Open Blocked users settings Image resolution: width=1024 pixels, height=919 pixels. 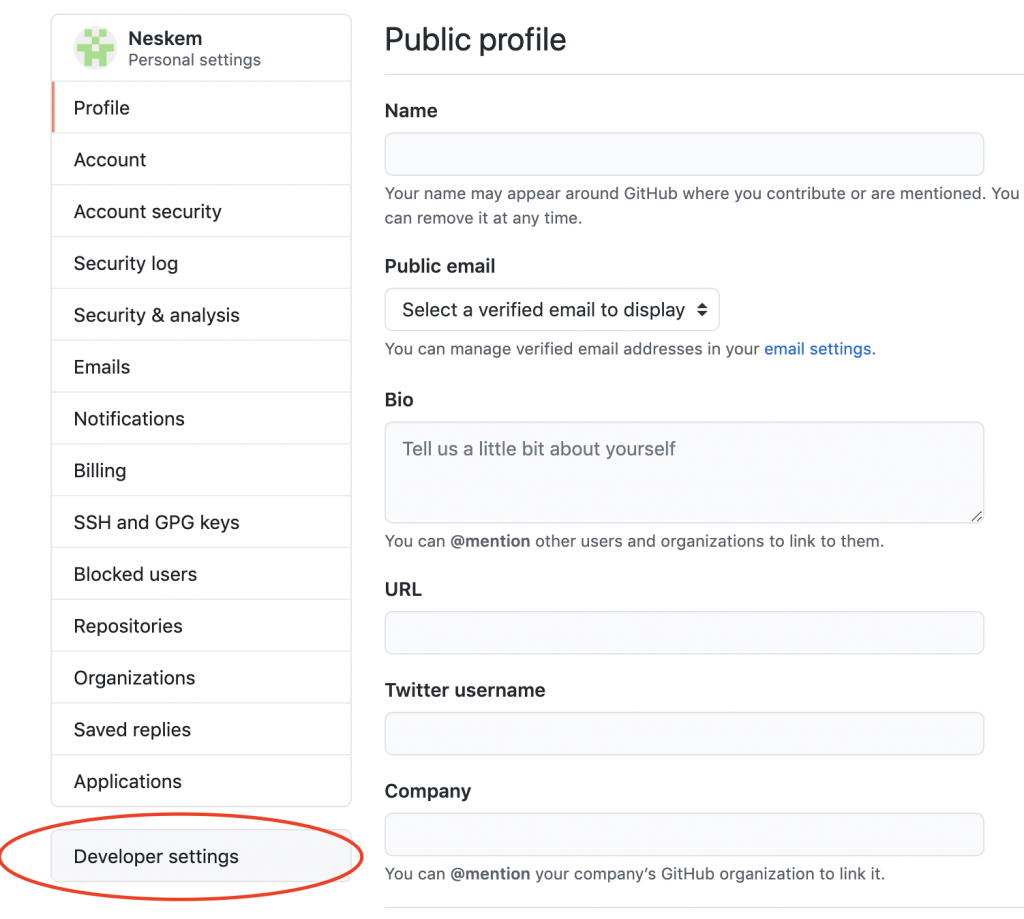[x=135, y=575]
